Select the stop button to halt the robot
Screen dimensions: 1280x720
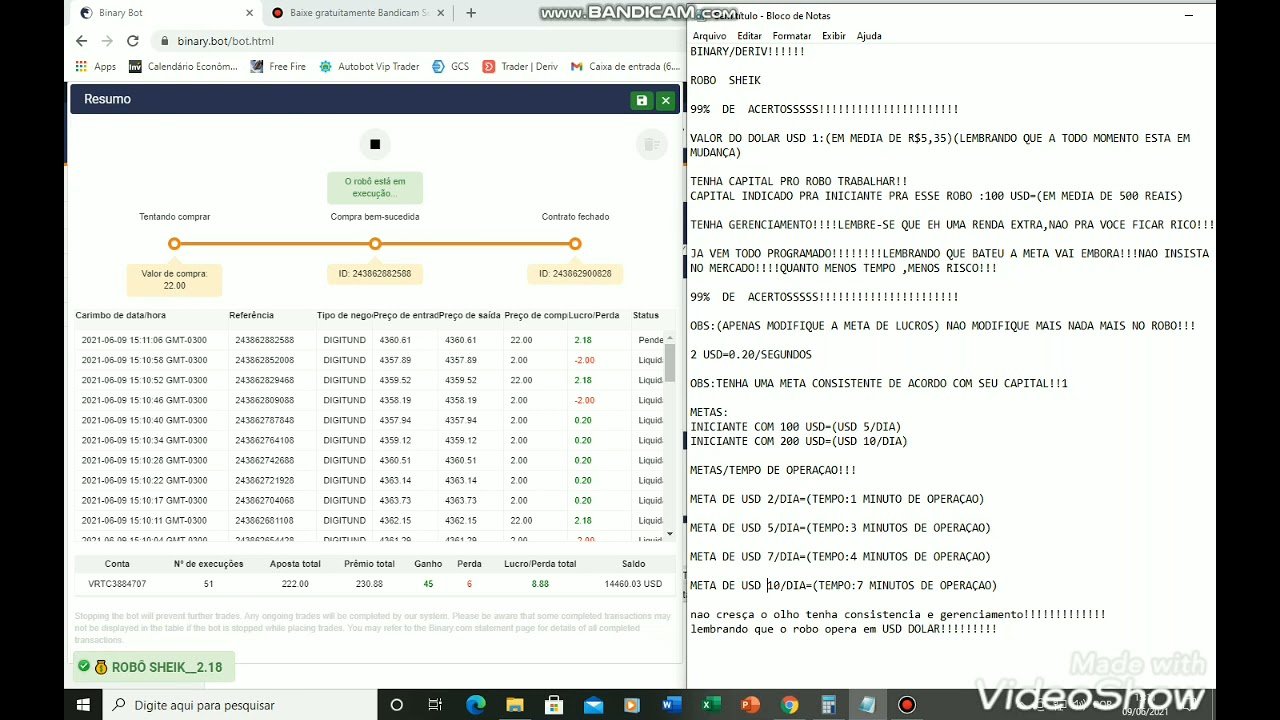point(374,144)
